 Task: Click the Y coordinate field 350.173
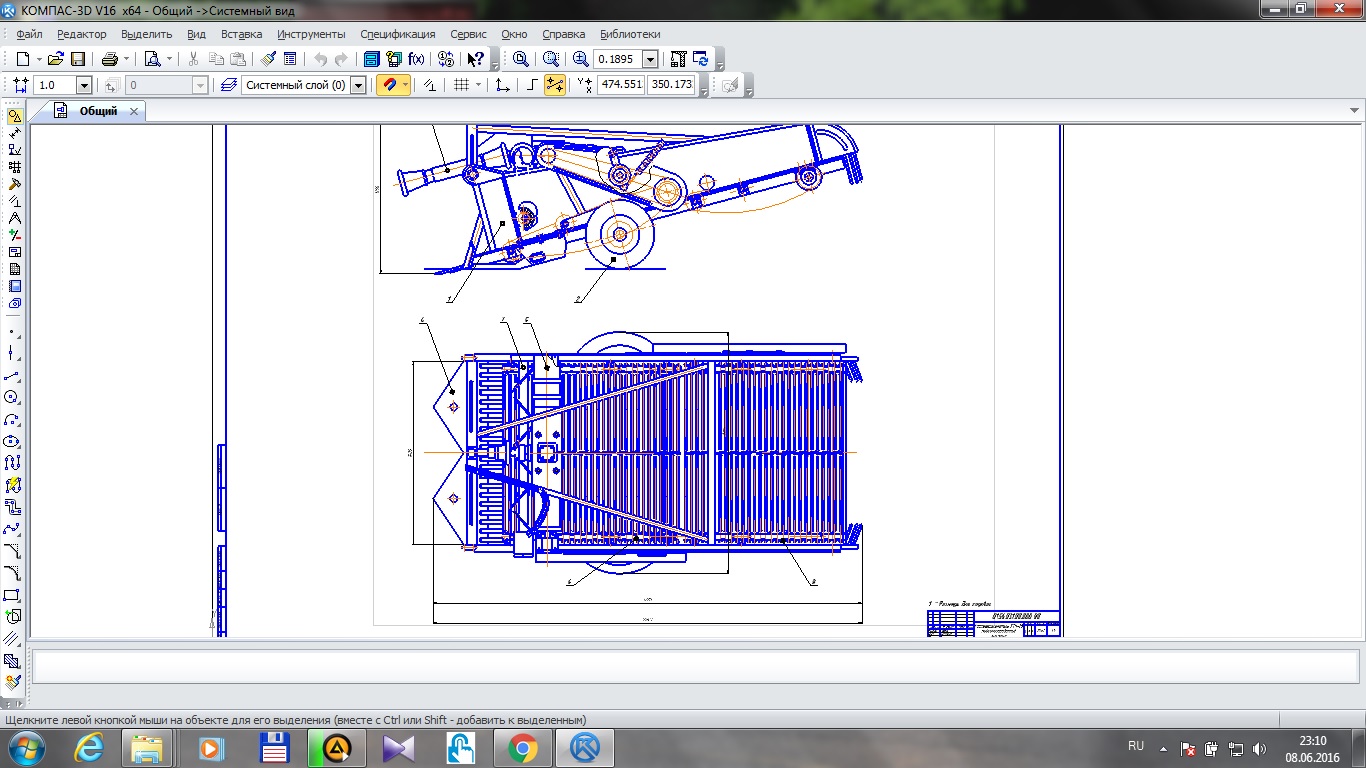click(672, 85)
